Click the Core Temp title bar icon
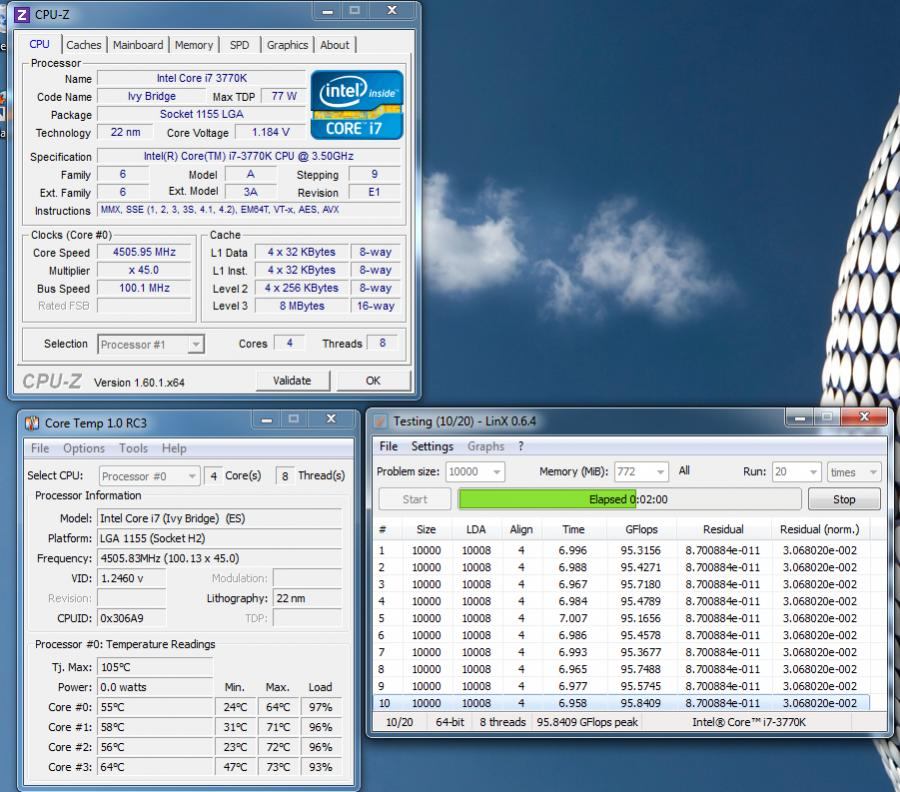The width and height of the screenshot is (900, 792). [x=32, y=424]
